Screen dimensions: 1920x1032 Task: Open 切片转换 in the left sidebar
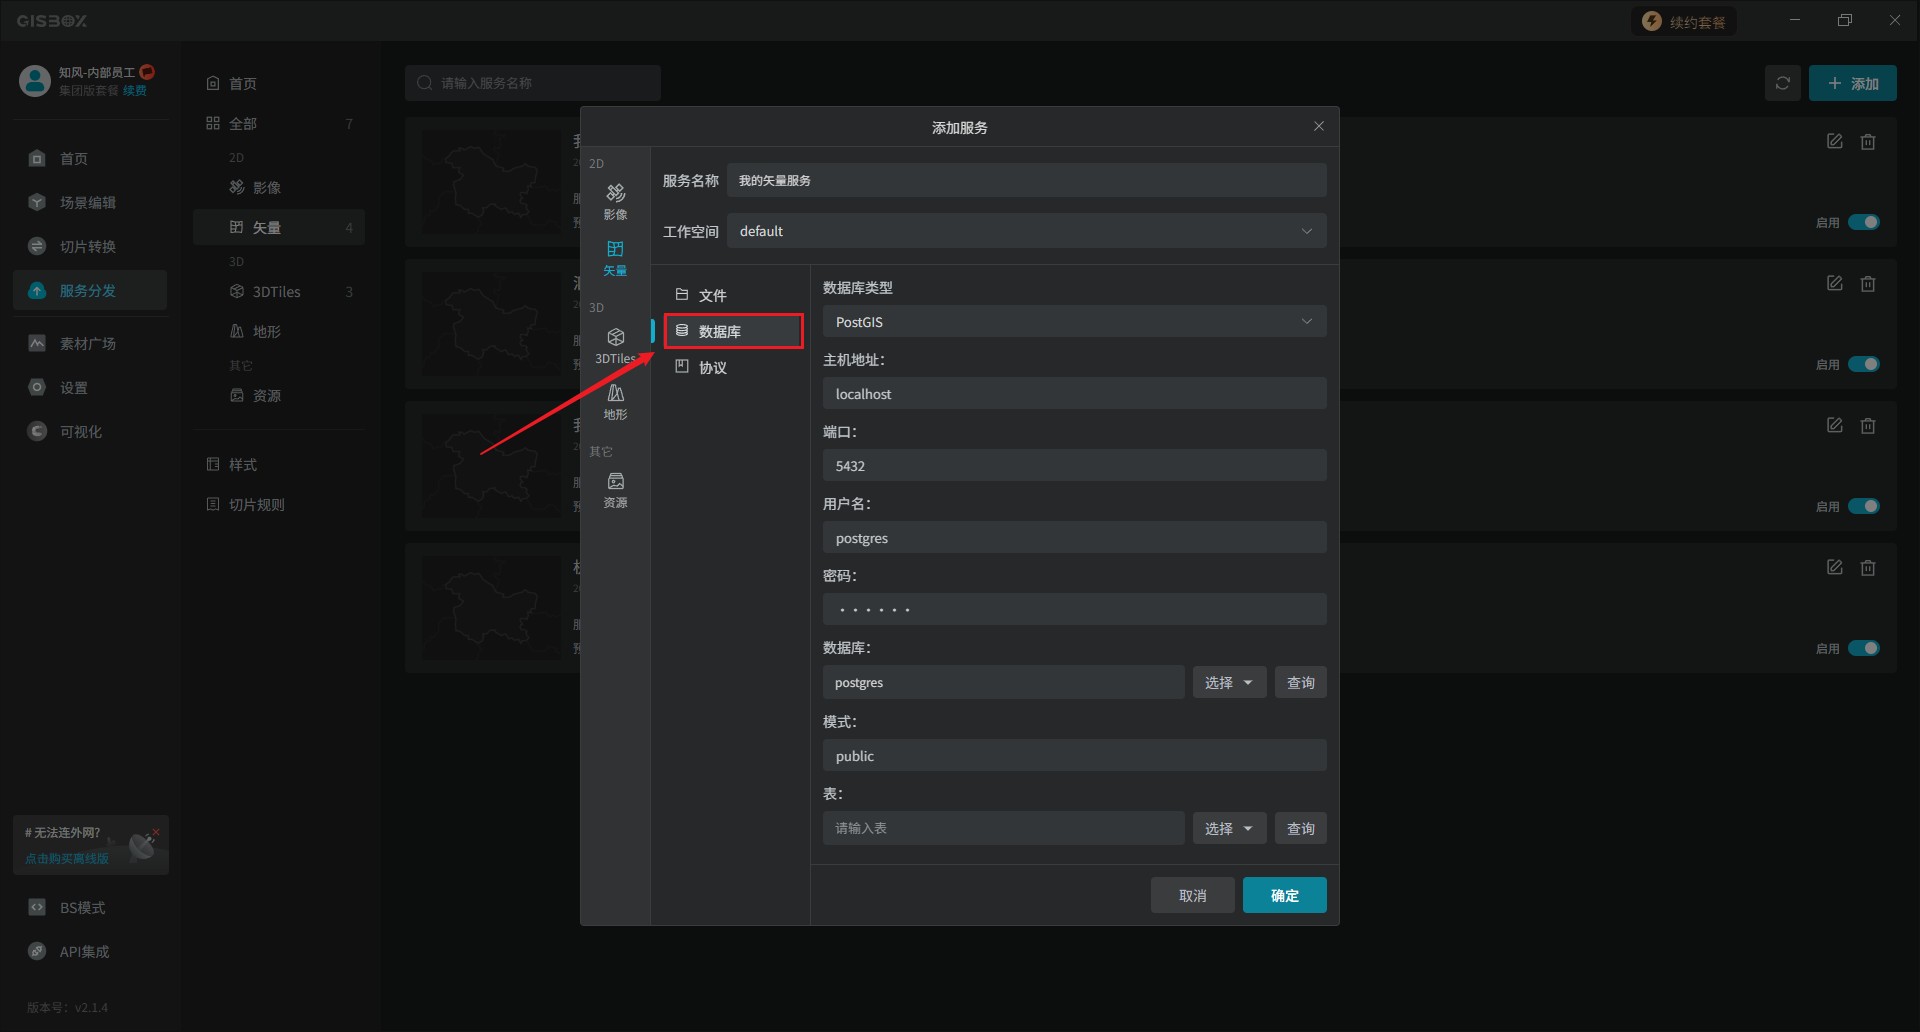88,246
